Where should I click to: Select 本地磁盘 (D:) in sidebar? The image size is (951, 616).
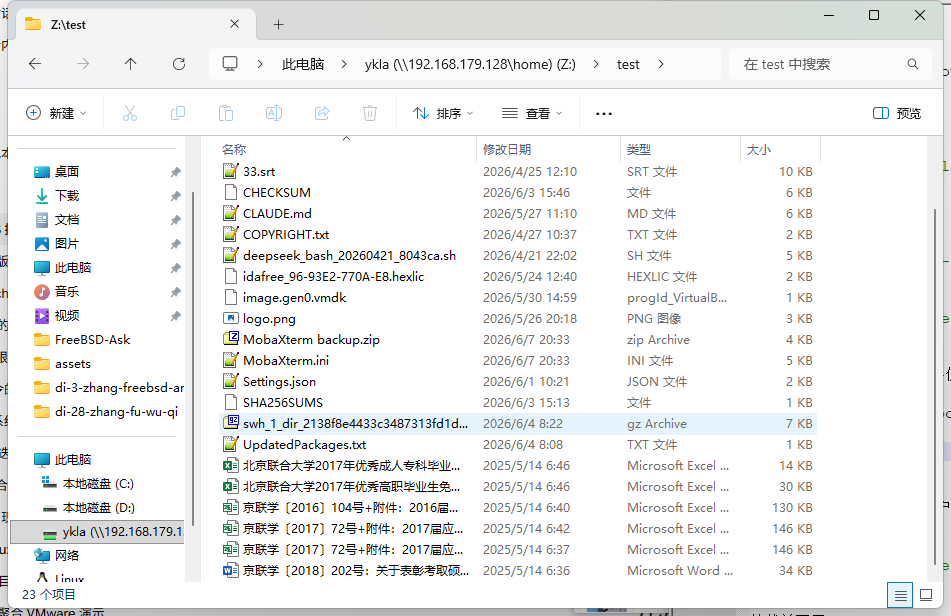[x=98, y=507]
